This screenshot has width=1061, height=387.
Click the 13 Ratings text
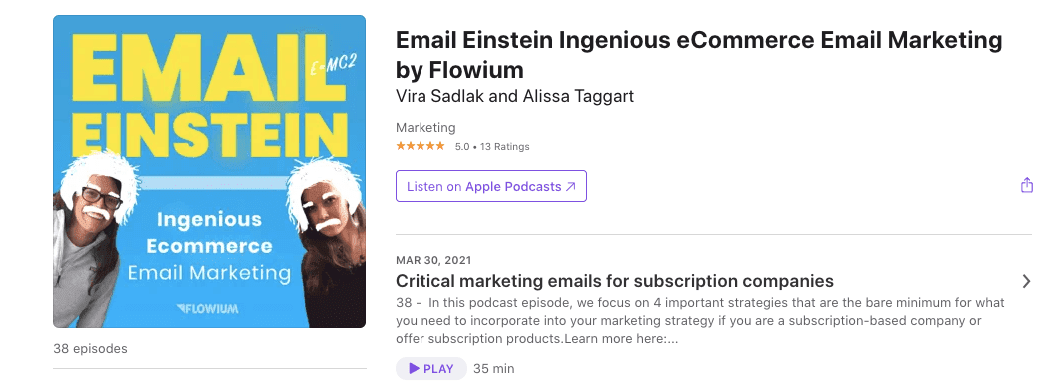click(x=505, y=146)
